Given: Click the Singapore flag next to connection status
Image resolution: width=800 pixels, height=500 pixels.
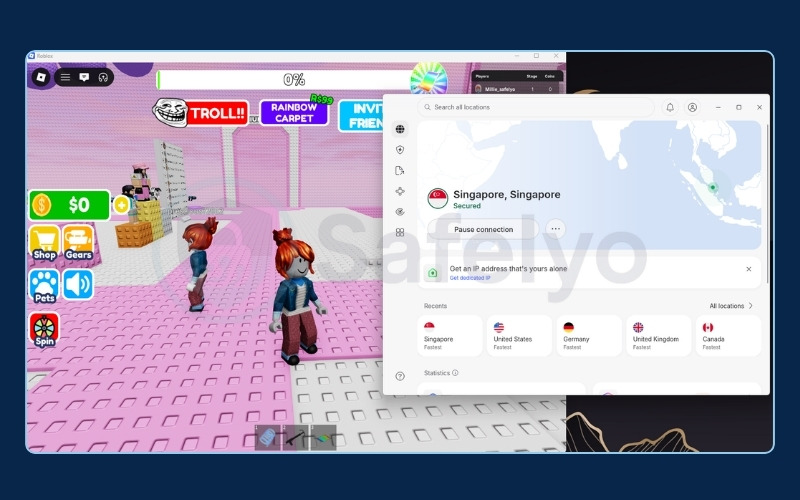Looking at the screenshot, I should (x=438, y=198).
